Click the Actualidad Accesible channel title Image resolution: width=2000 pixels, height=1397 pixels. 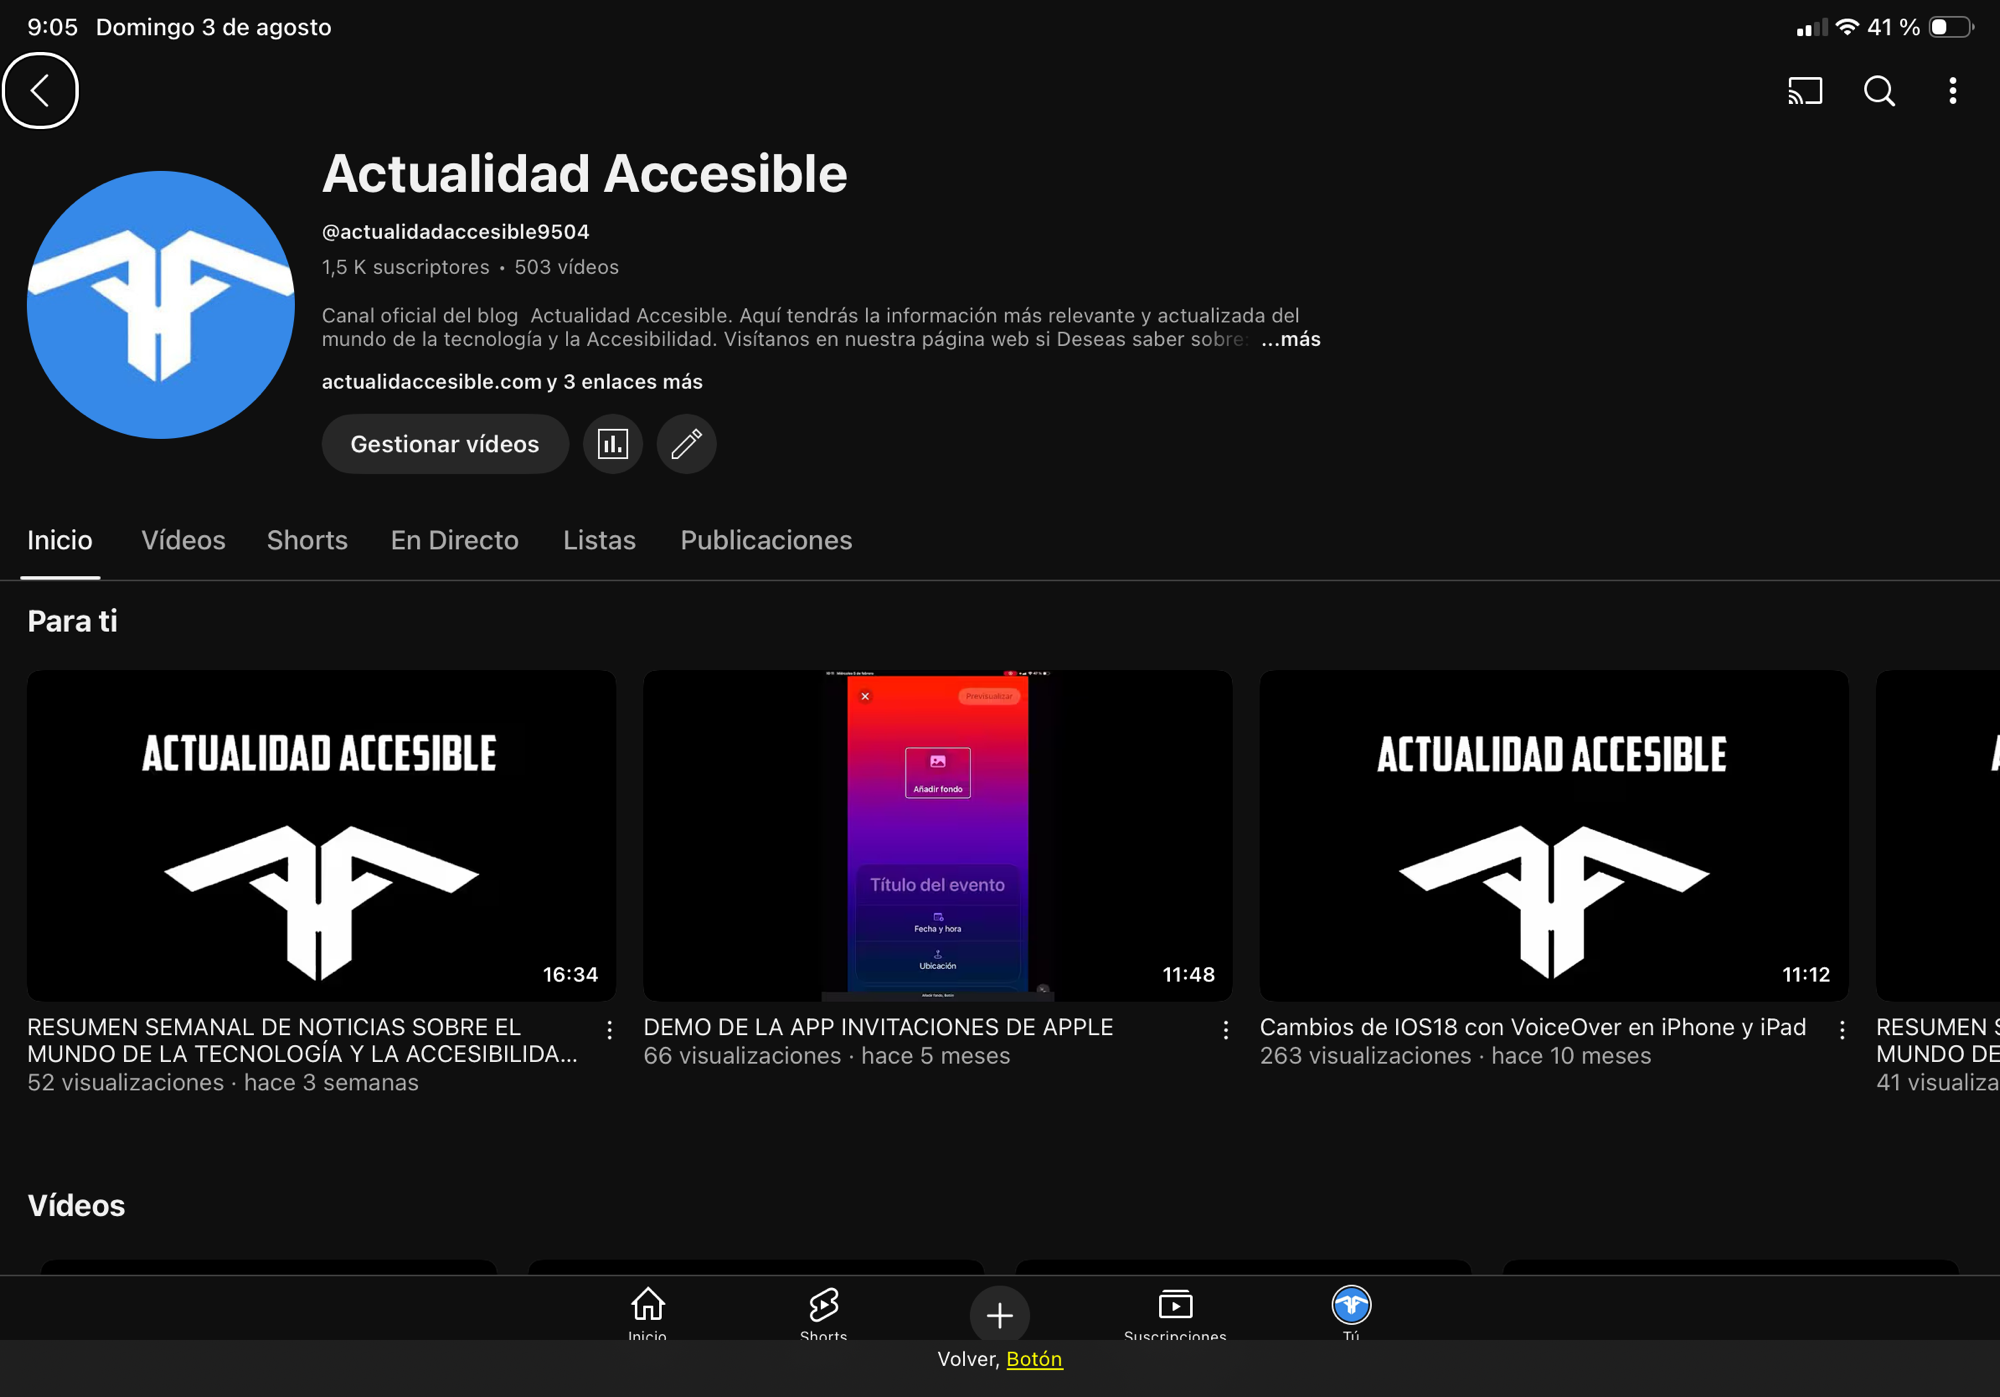(584, 174)
